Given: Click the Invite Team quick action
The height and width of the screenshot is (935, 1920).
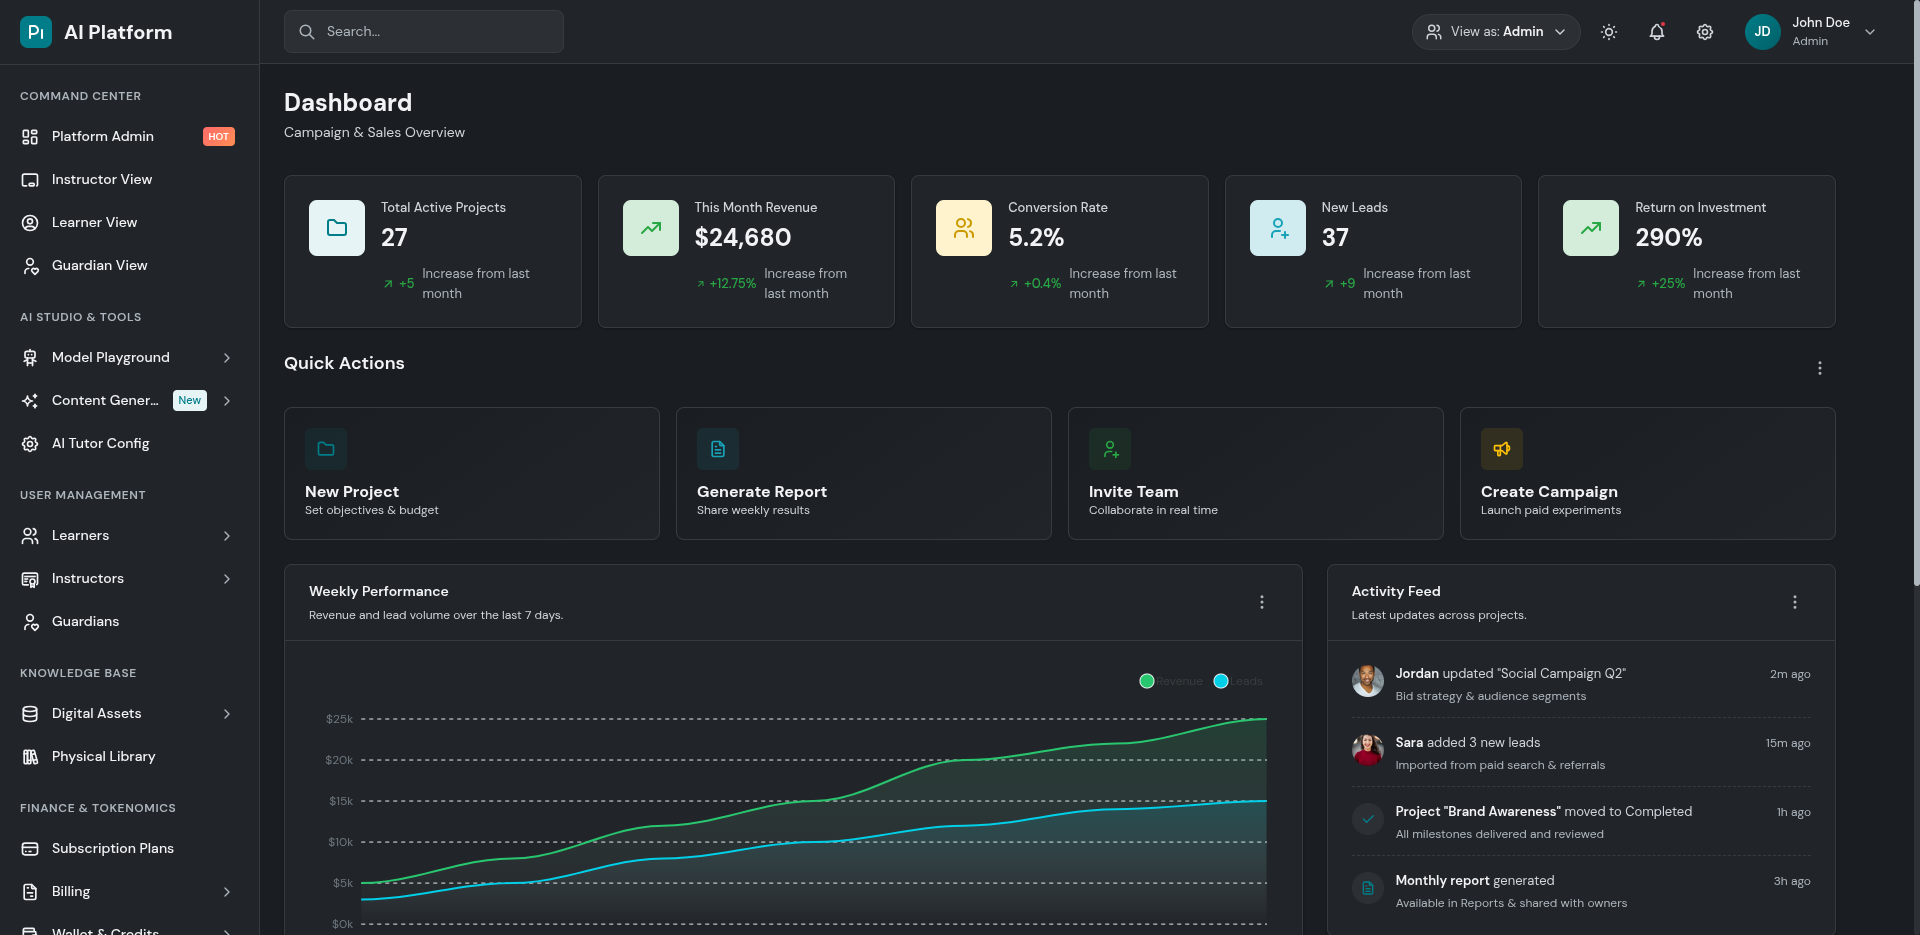Looking at the screenshot, I should (x=1255, y=473).
